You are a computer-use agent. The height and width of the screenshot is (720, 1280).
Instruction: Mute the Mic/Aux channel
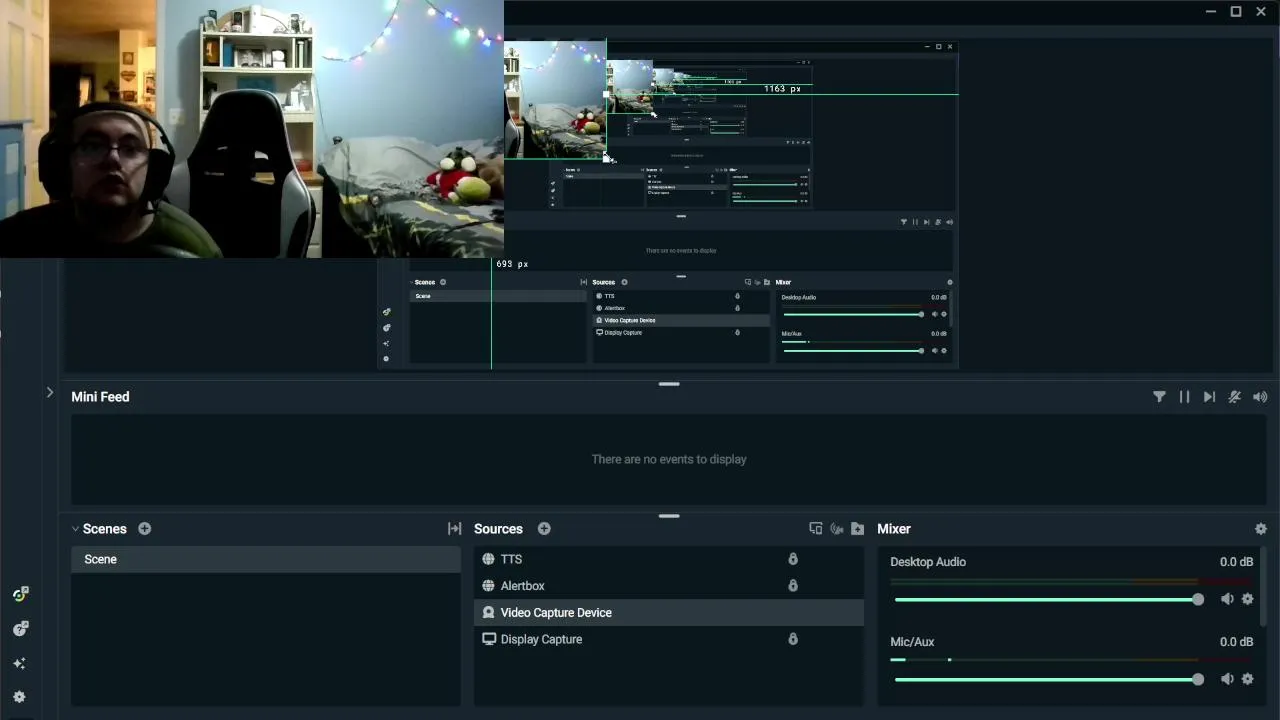[1227, 679]
